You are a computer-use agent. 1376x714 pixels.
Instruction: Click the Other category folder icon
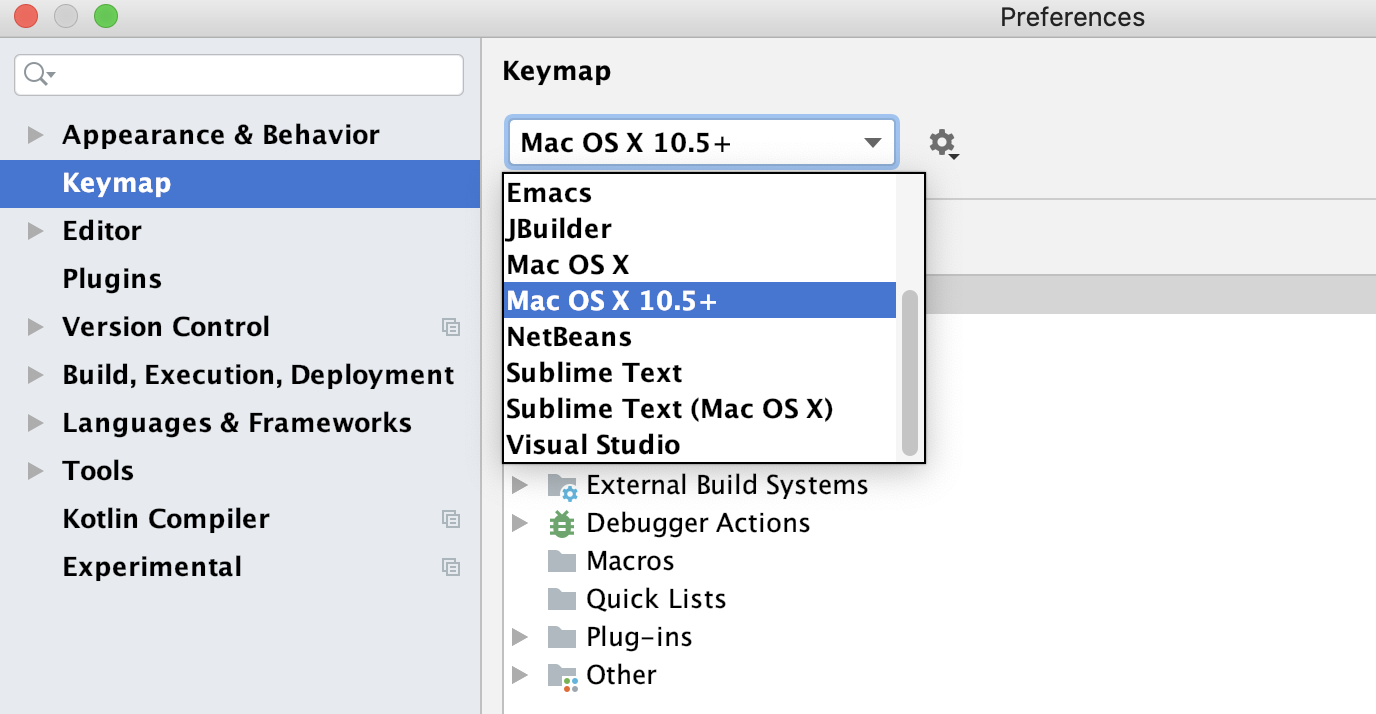point(561,674)
